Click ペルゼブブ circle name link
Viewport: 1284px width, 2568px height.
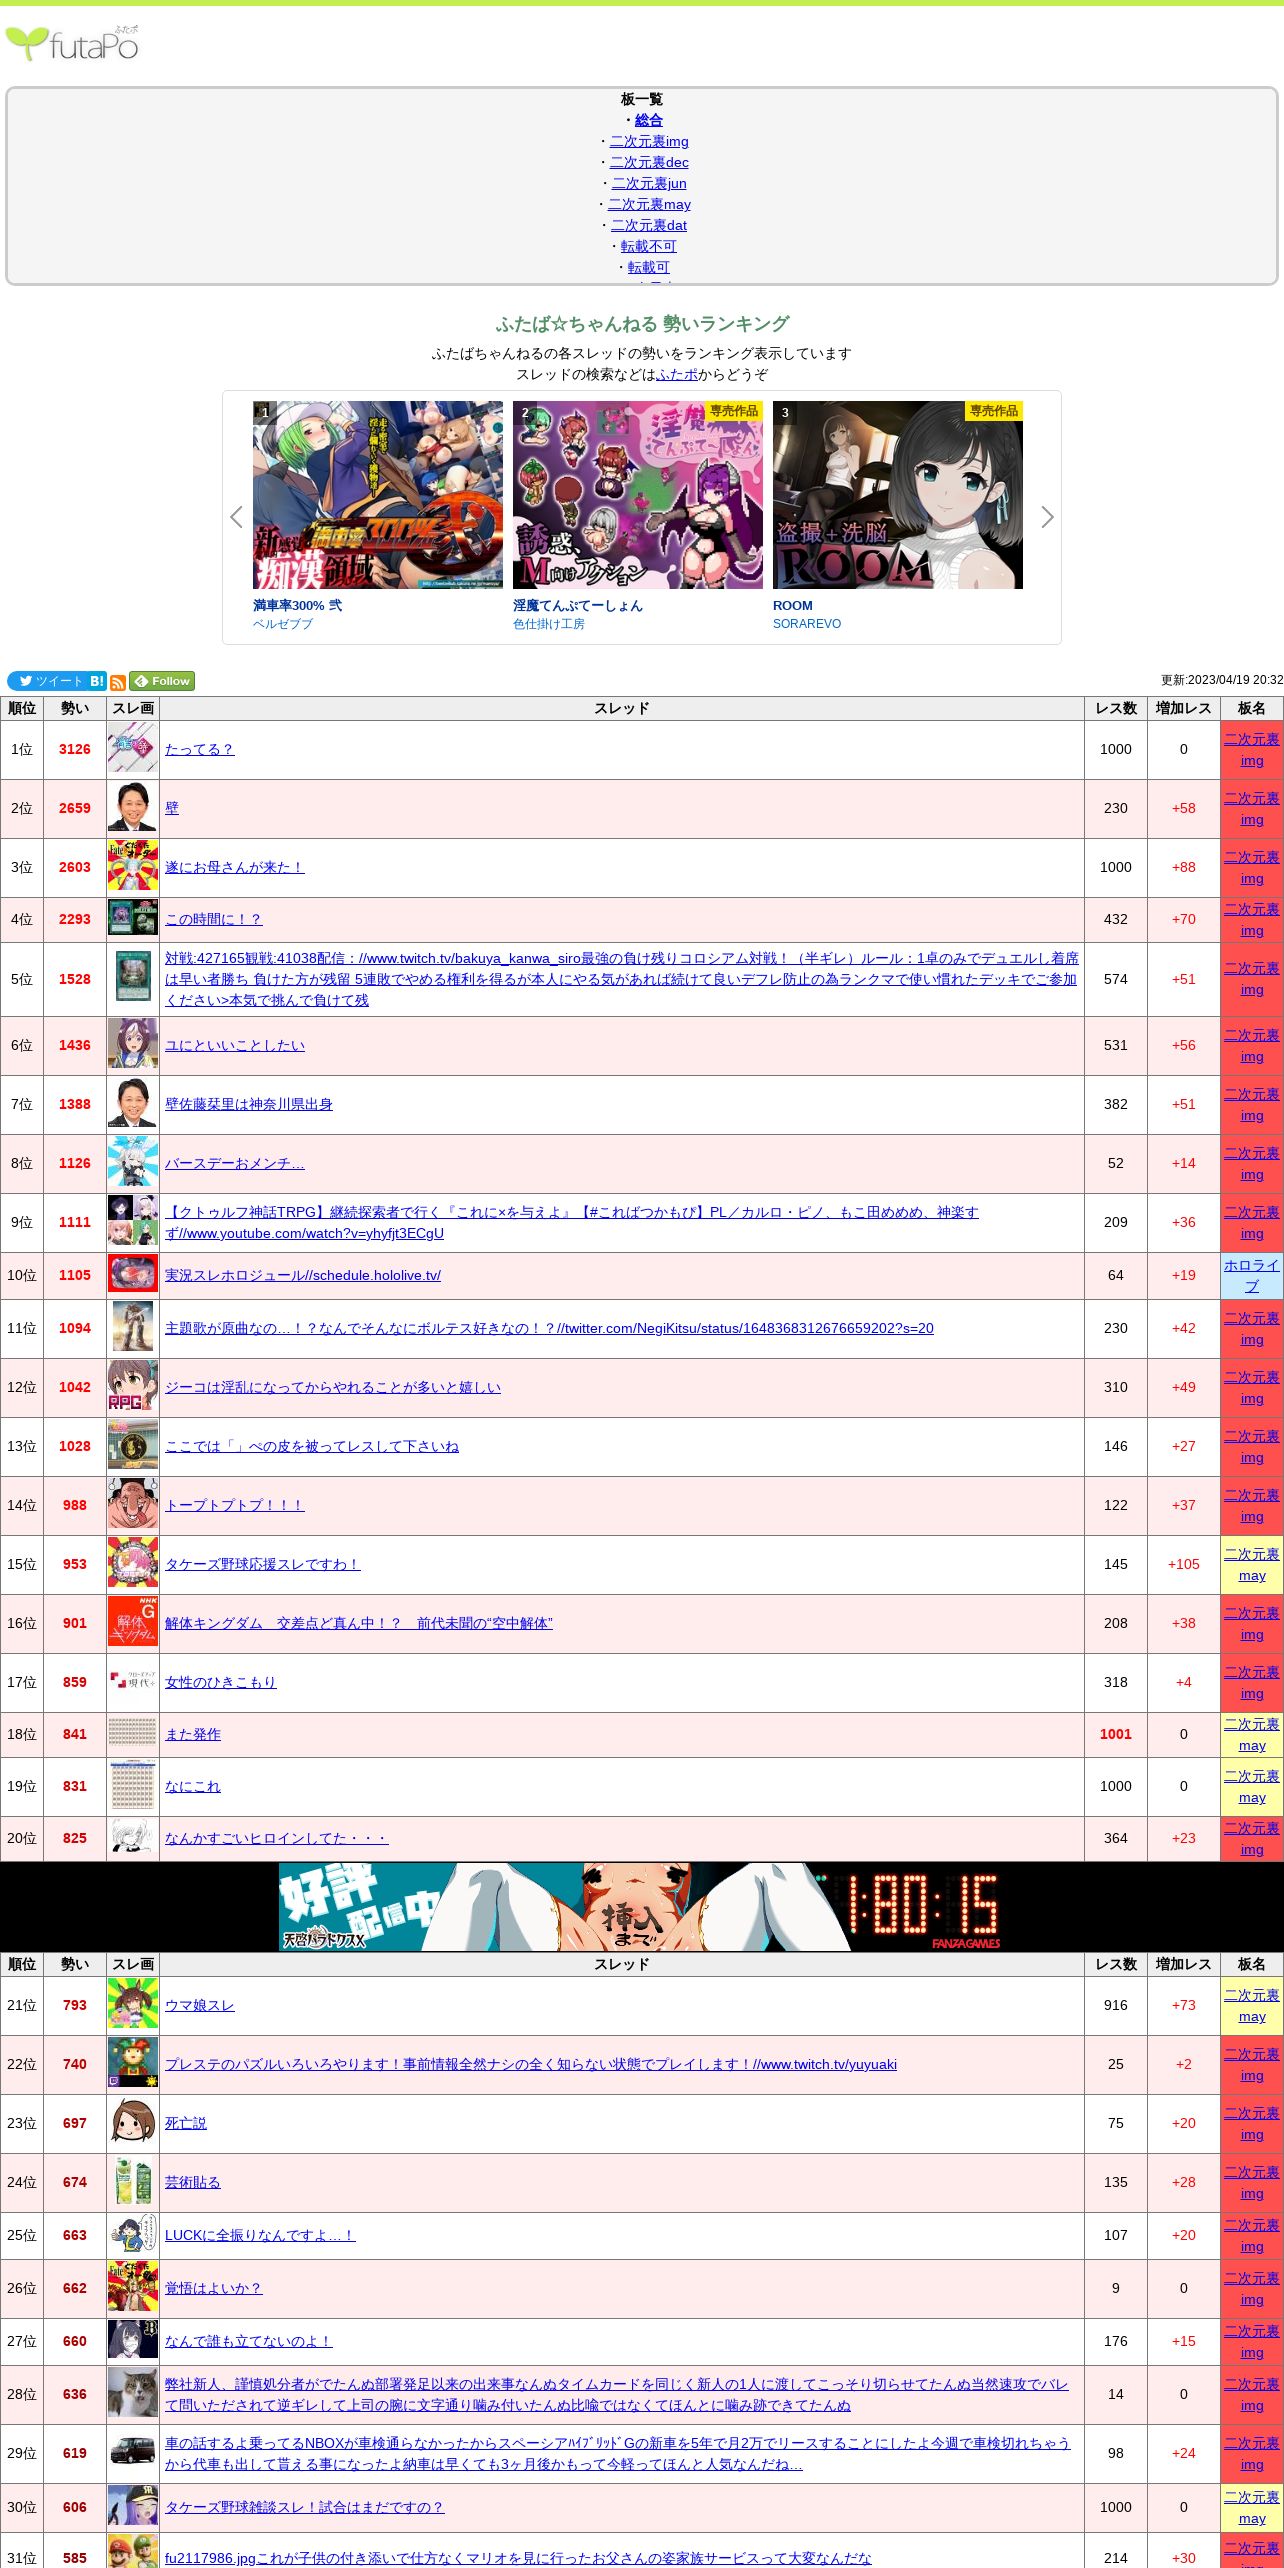click(283, 624)
